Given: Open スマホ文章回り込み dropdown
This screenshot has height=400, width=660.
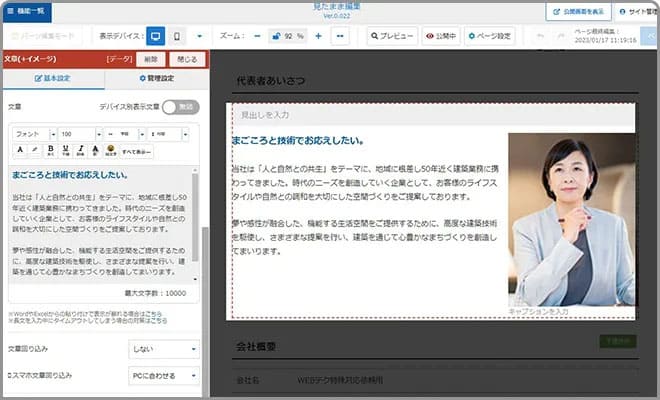Looking at the screenshot, I should tap(164, 376).
